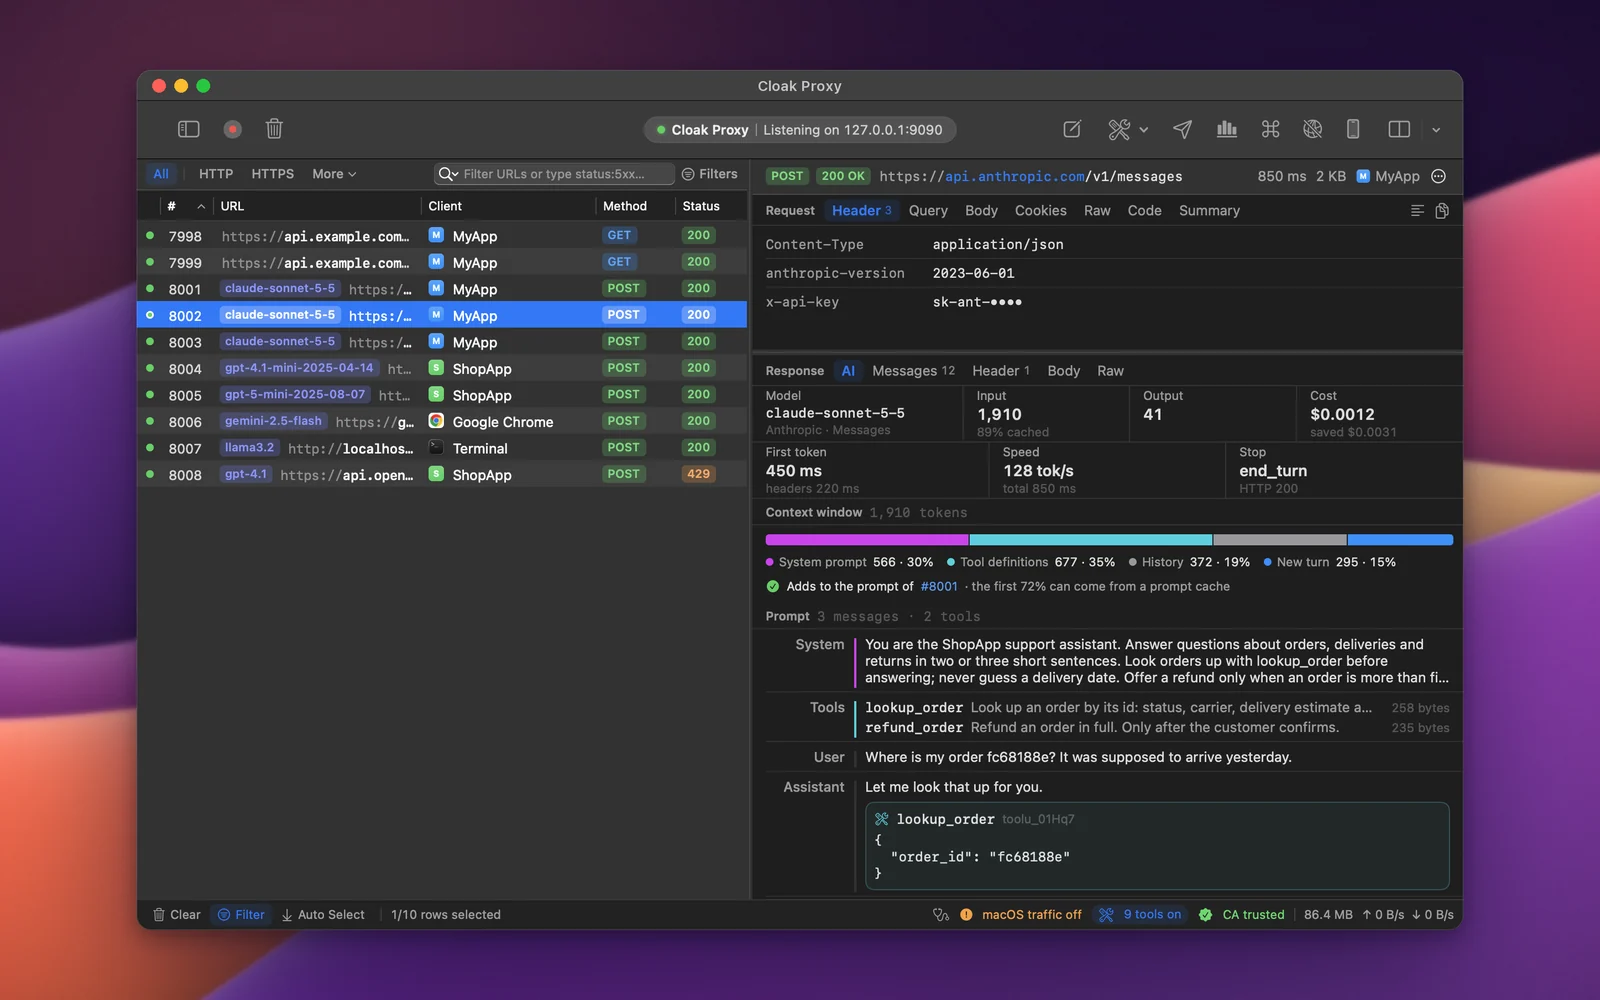Click the crossed tools icon in toolbar
The image size is (1600, 1000).
point(1119,129)
